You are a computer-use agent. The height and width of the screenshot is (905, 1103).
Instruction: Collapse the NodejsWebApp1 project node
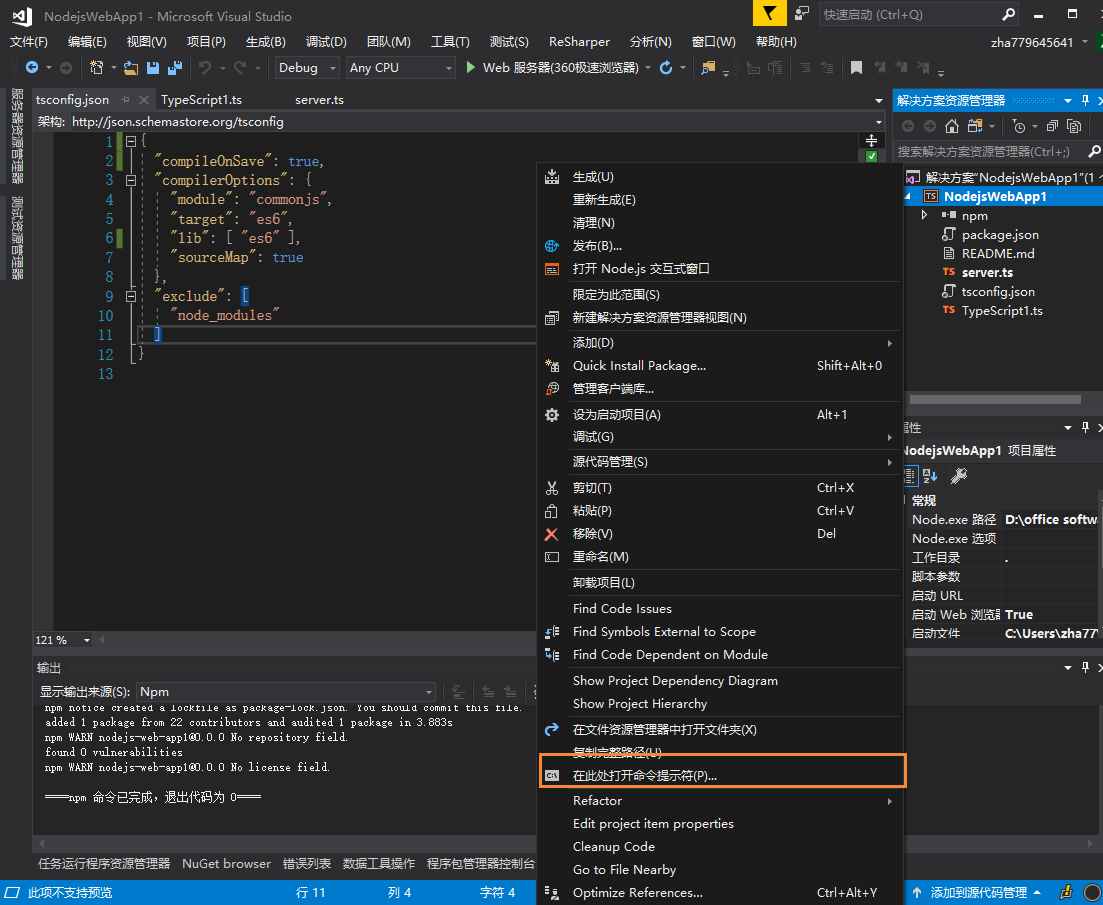click(x=908, y=196)
